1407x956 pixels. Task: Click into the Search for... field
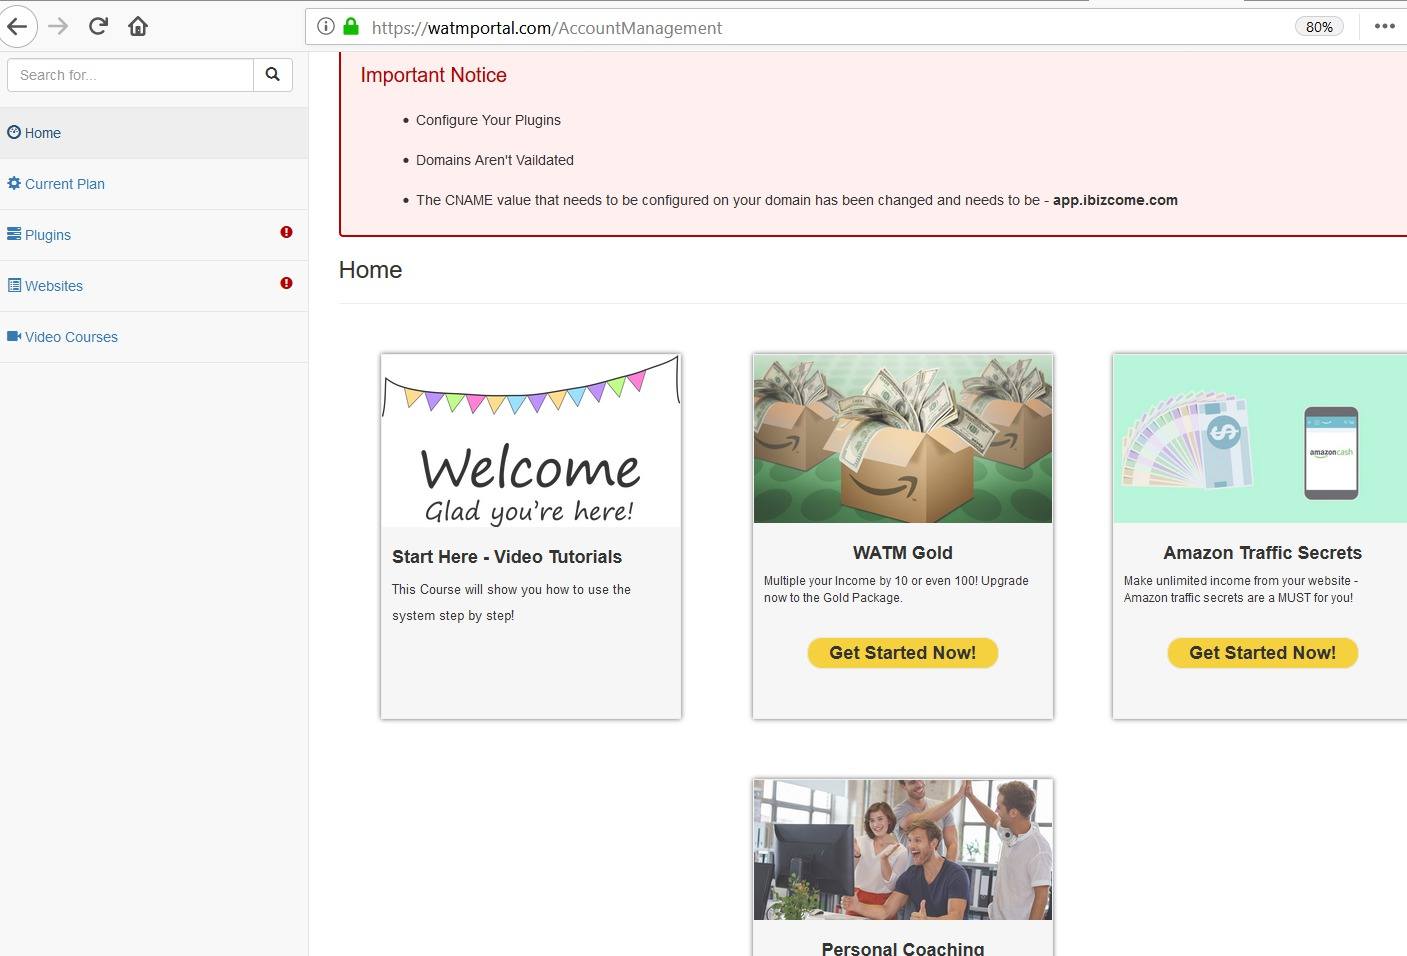click(x=130, y=75)
